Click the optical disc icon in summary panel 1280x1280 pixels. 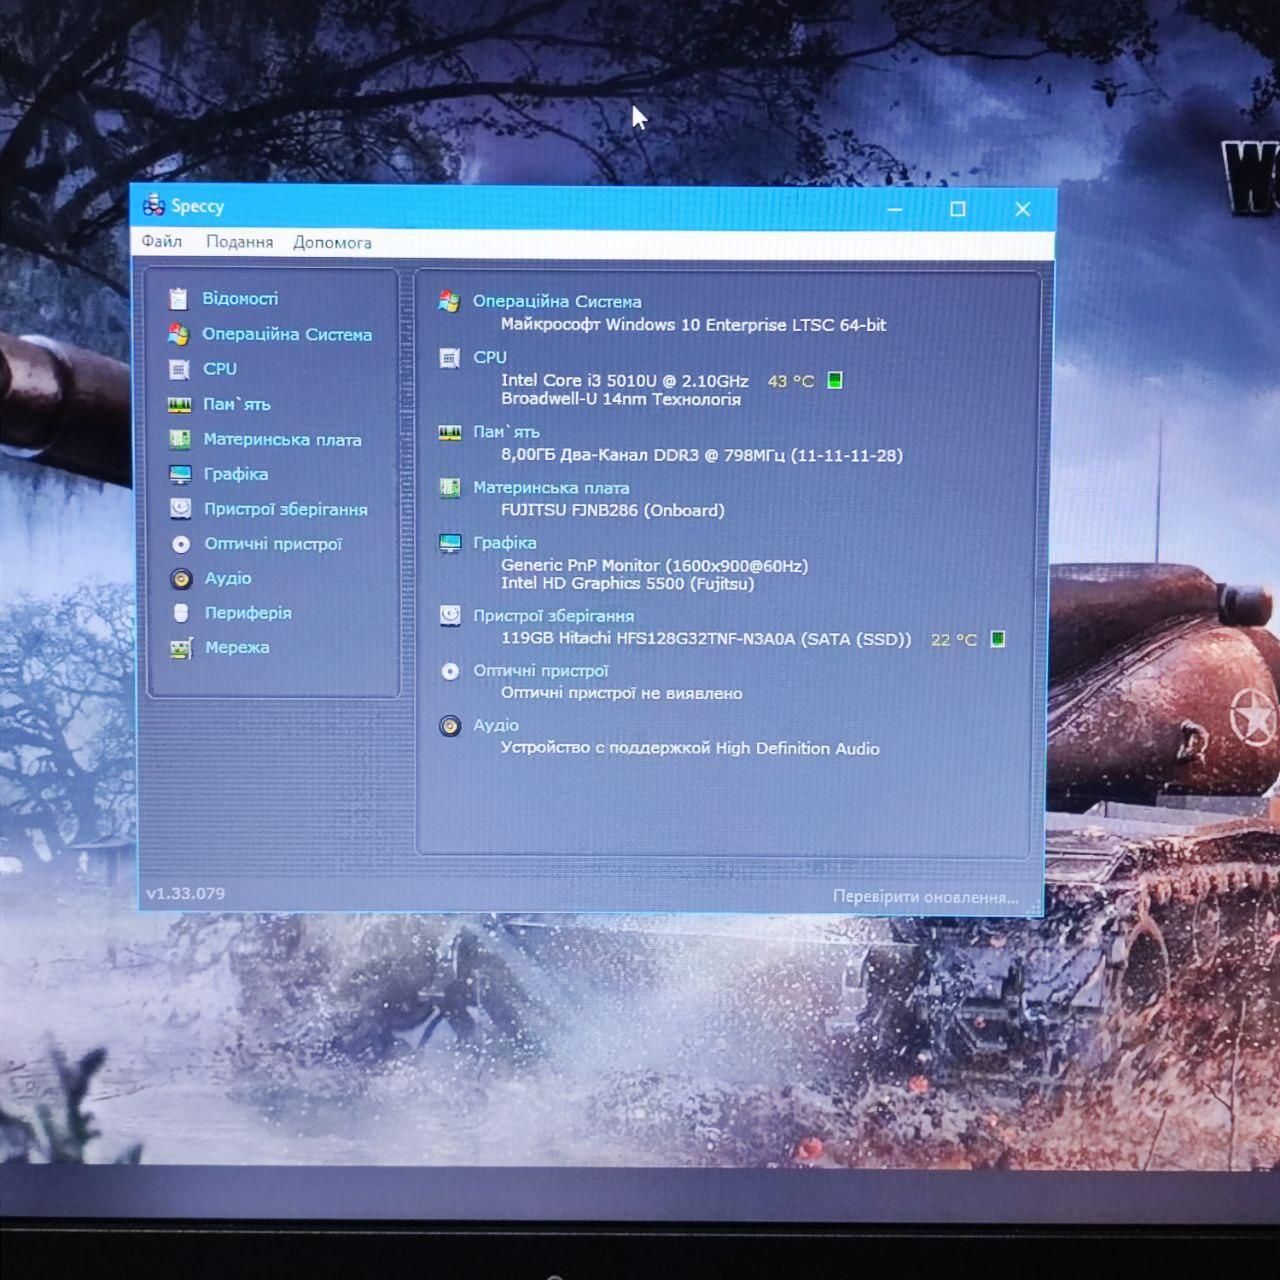(x=450, y=671)
